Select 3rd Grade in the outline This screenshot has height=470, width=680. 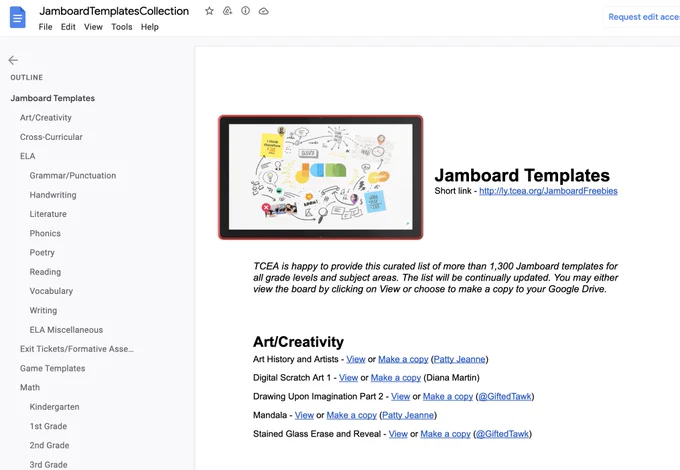(49, 464)
